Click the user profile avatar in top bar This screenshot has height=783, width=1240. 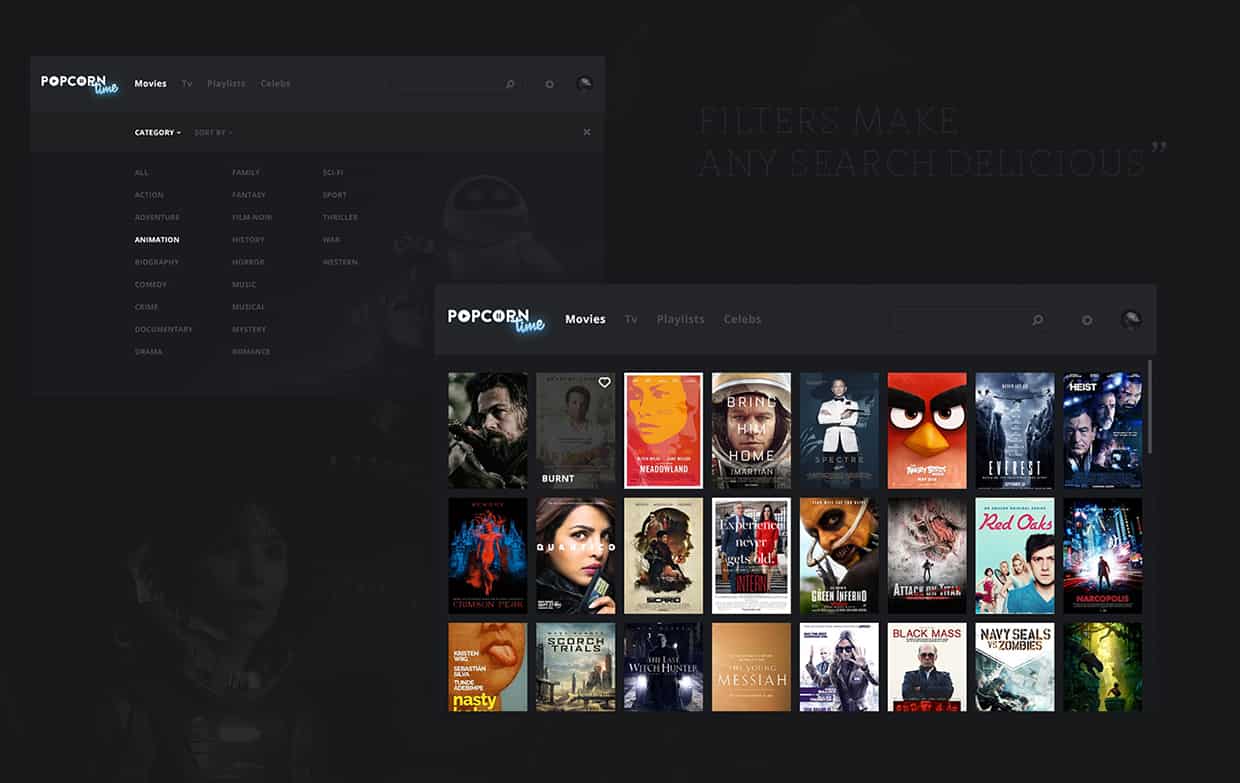click(x=584, y=84)
